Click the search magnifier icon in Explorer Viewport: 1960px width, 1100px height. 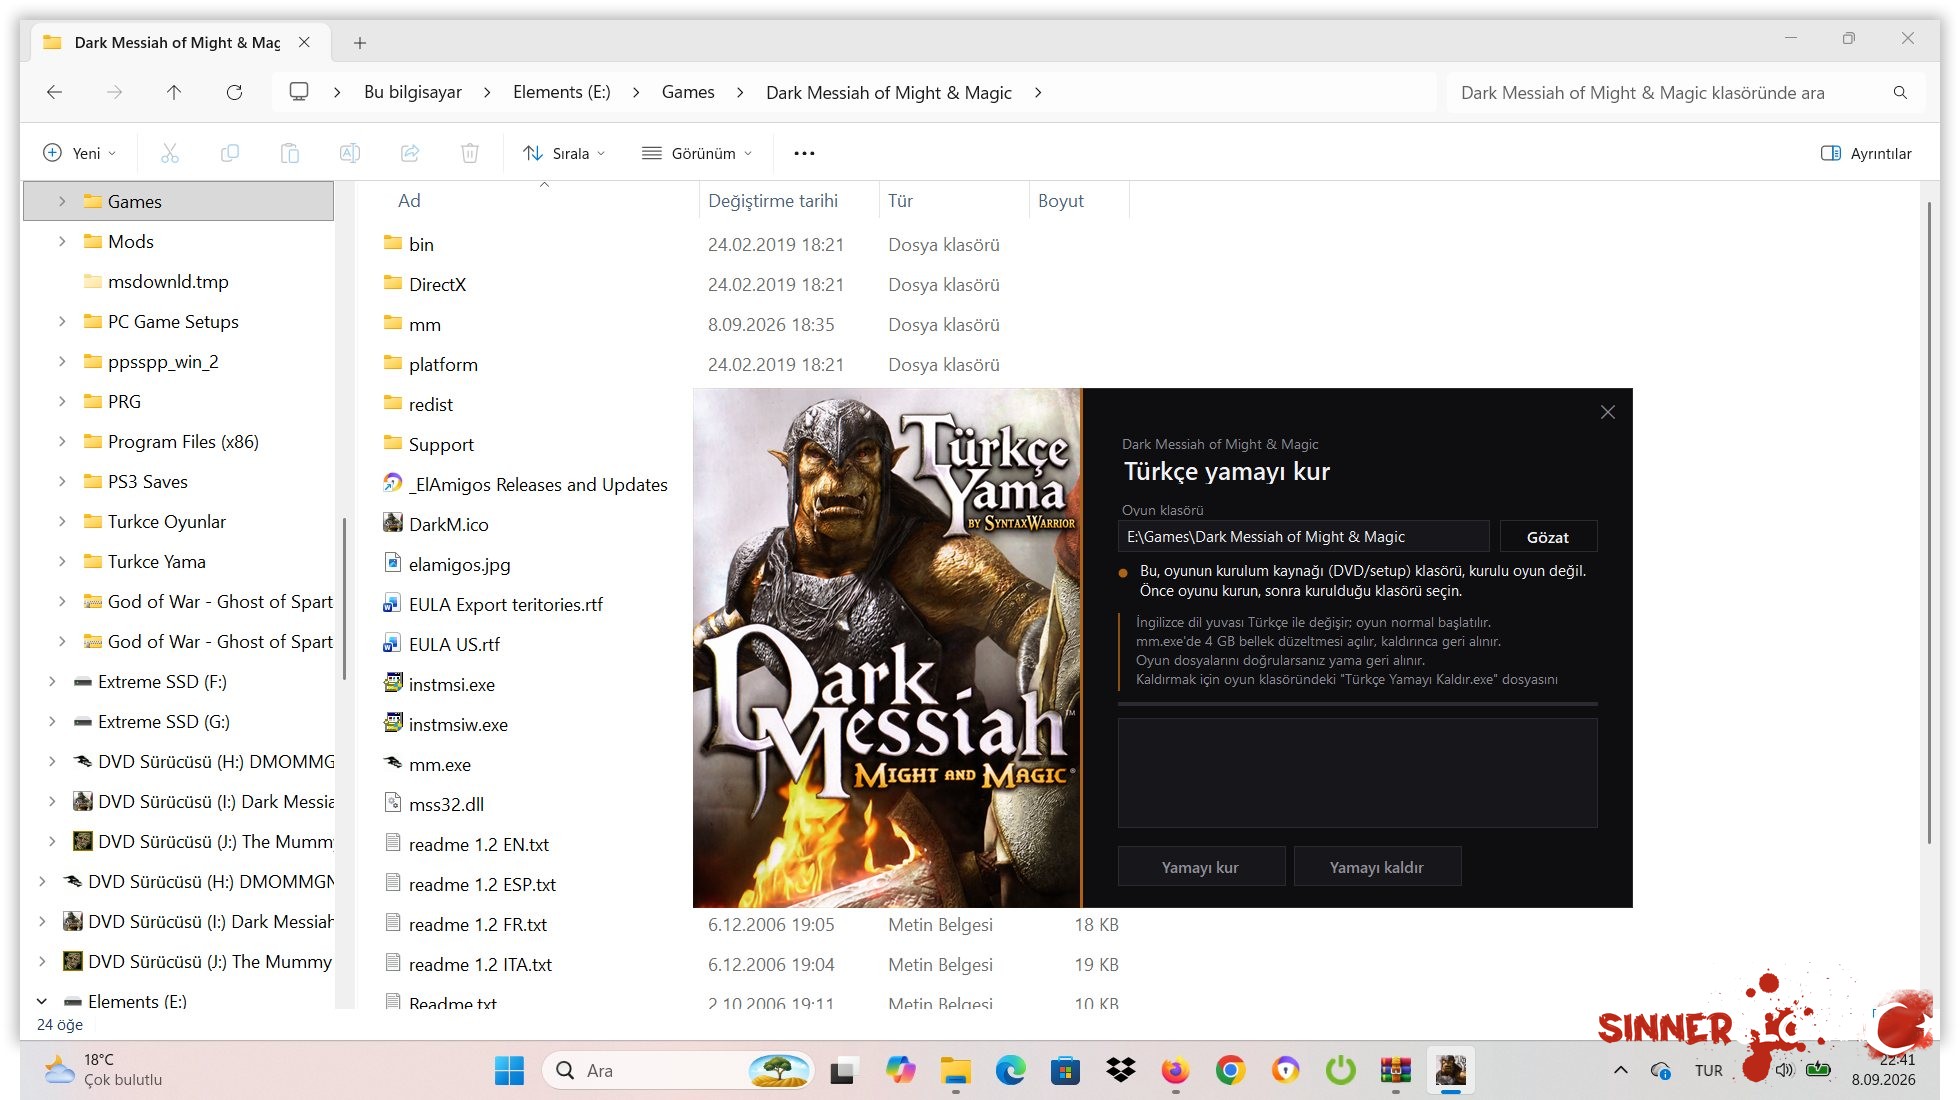[x=1900, y=93]
